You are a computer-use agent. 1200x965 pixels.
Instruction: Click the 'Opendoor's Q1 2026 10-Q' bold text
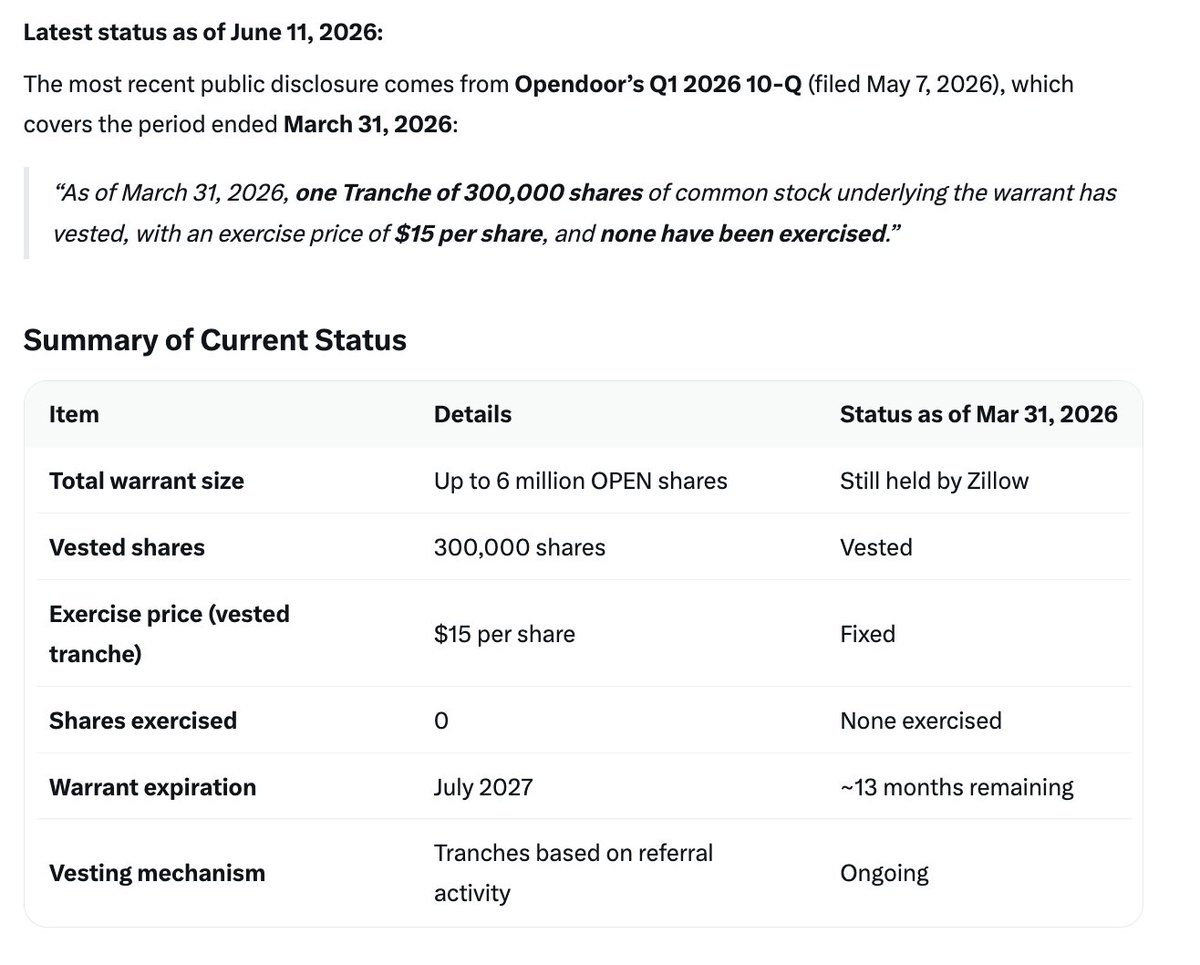657,84
